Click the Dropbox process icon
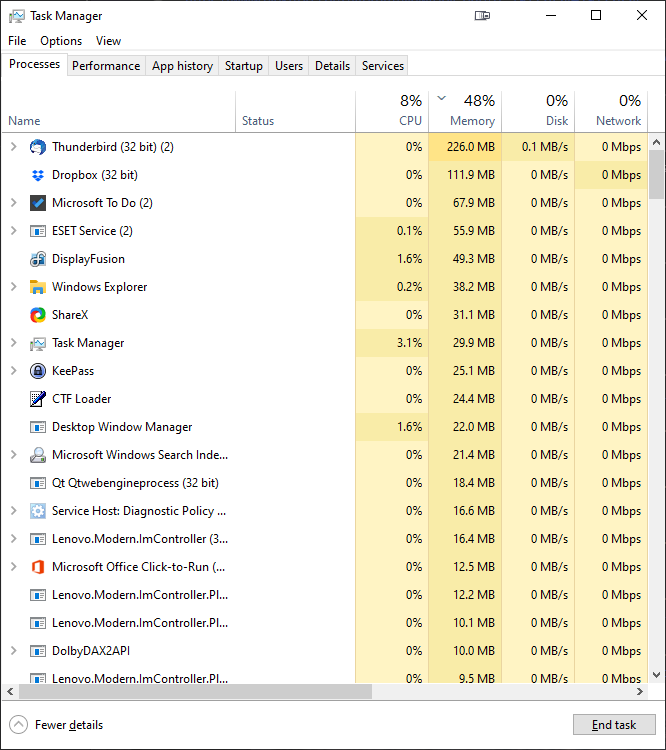This screenshot has width=666, height=750. [38, 175]
